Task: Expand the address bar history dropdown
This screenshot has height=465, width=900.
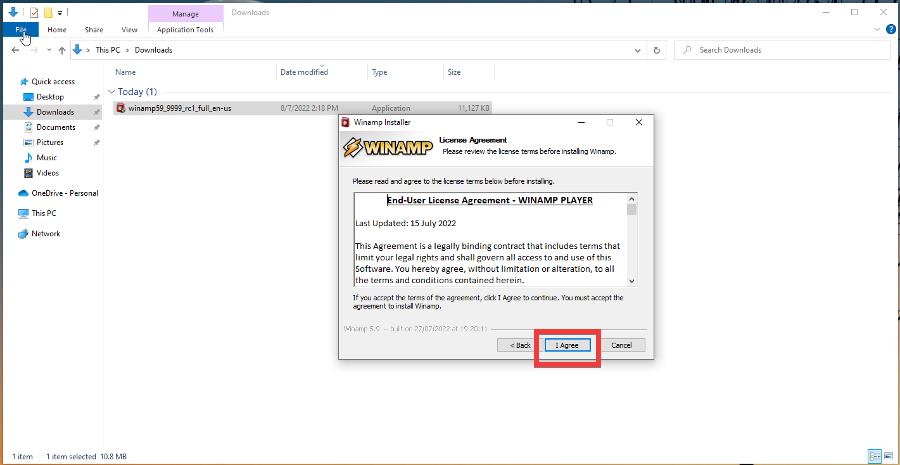Action: pos(638,51)
